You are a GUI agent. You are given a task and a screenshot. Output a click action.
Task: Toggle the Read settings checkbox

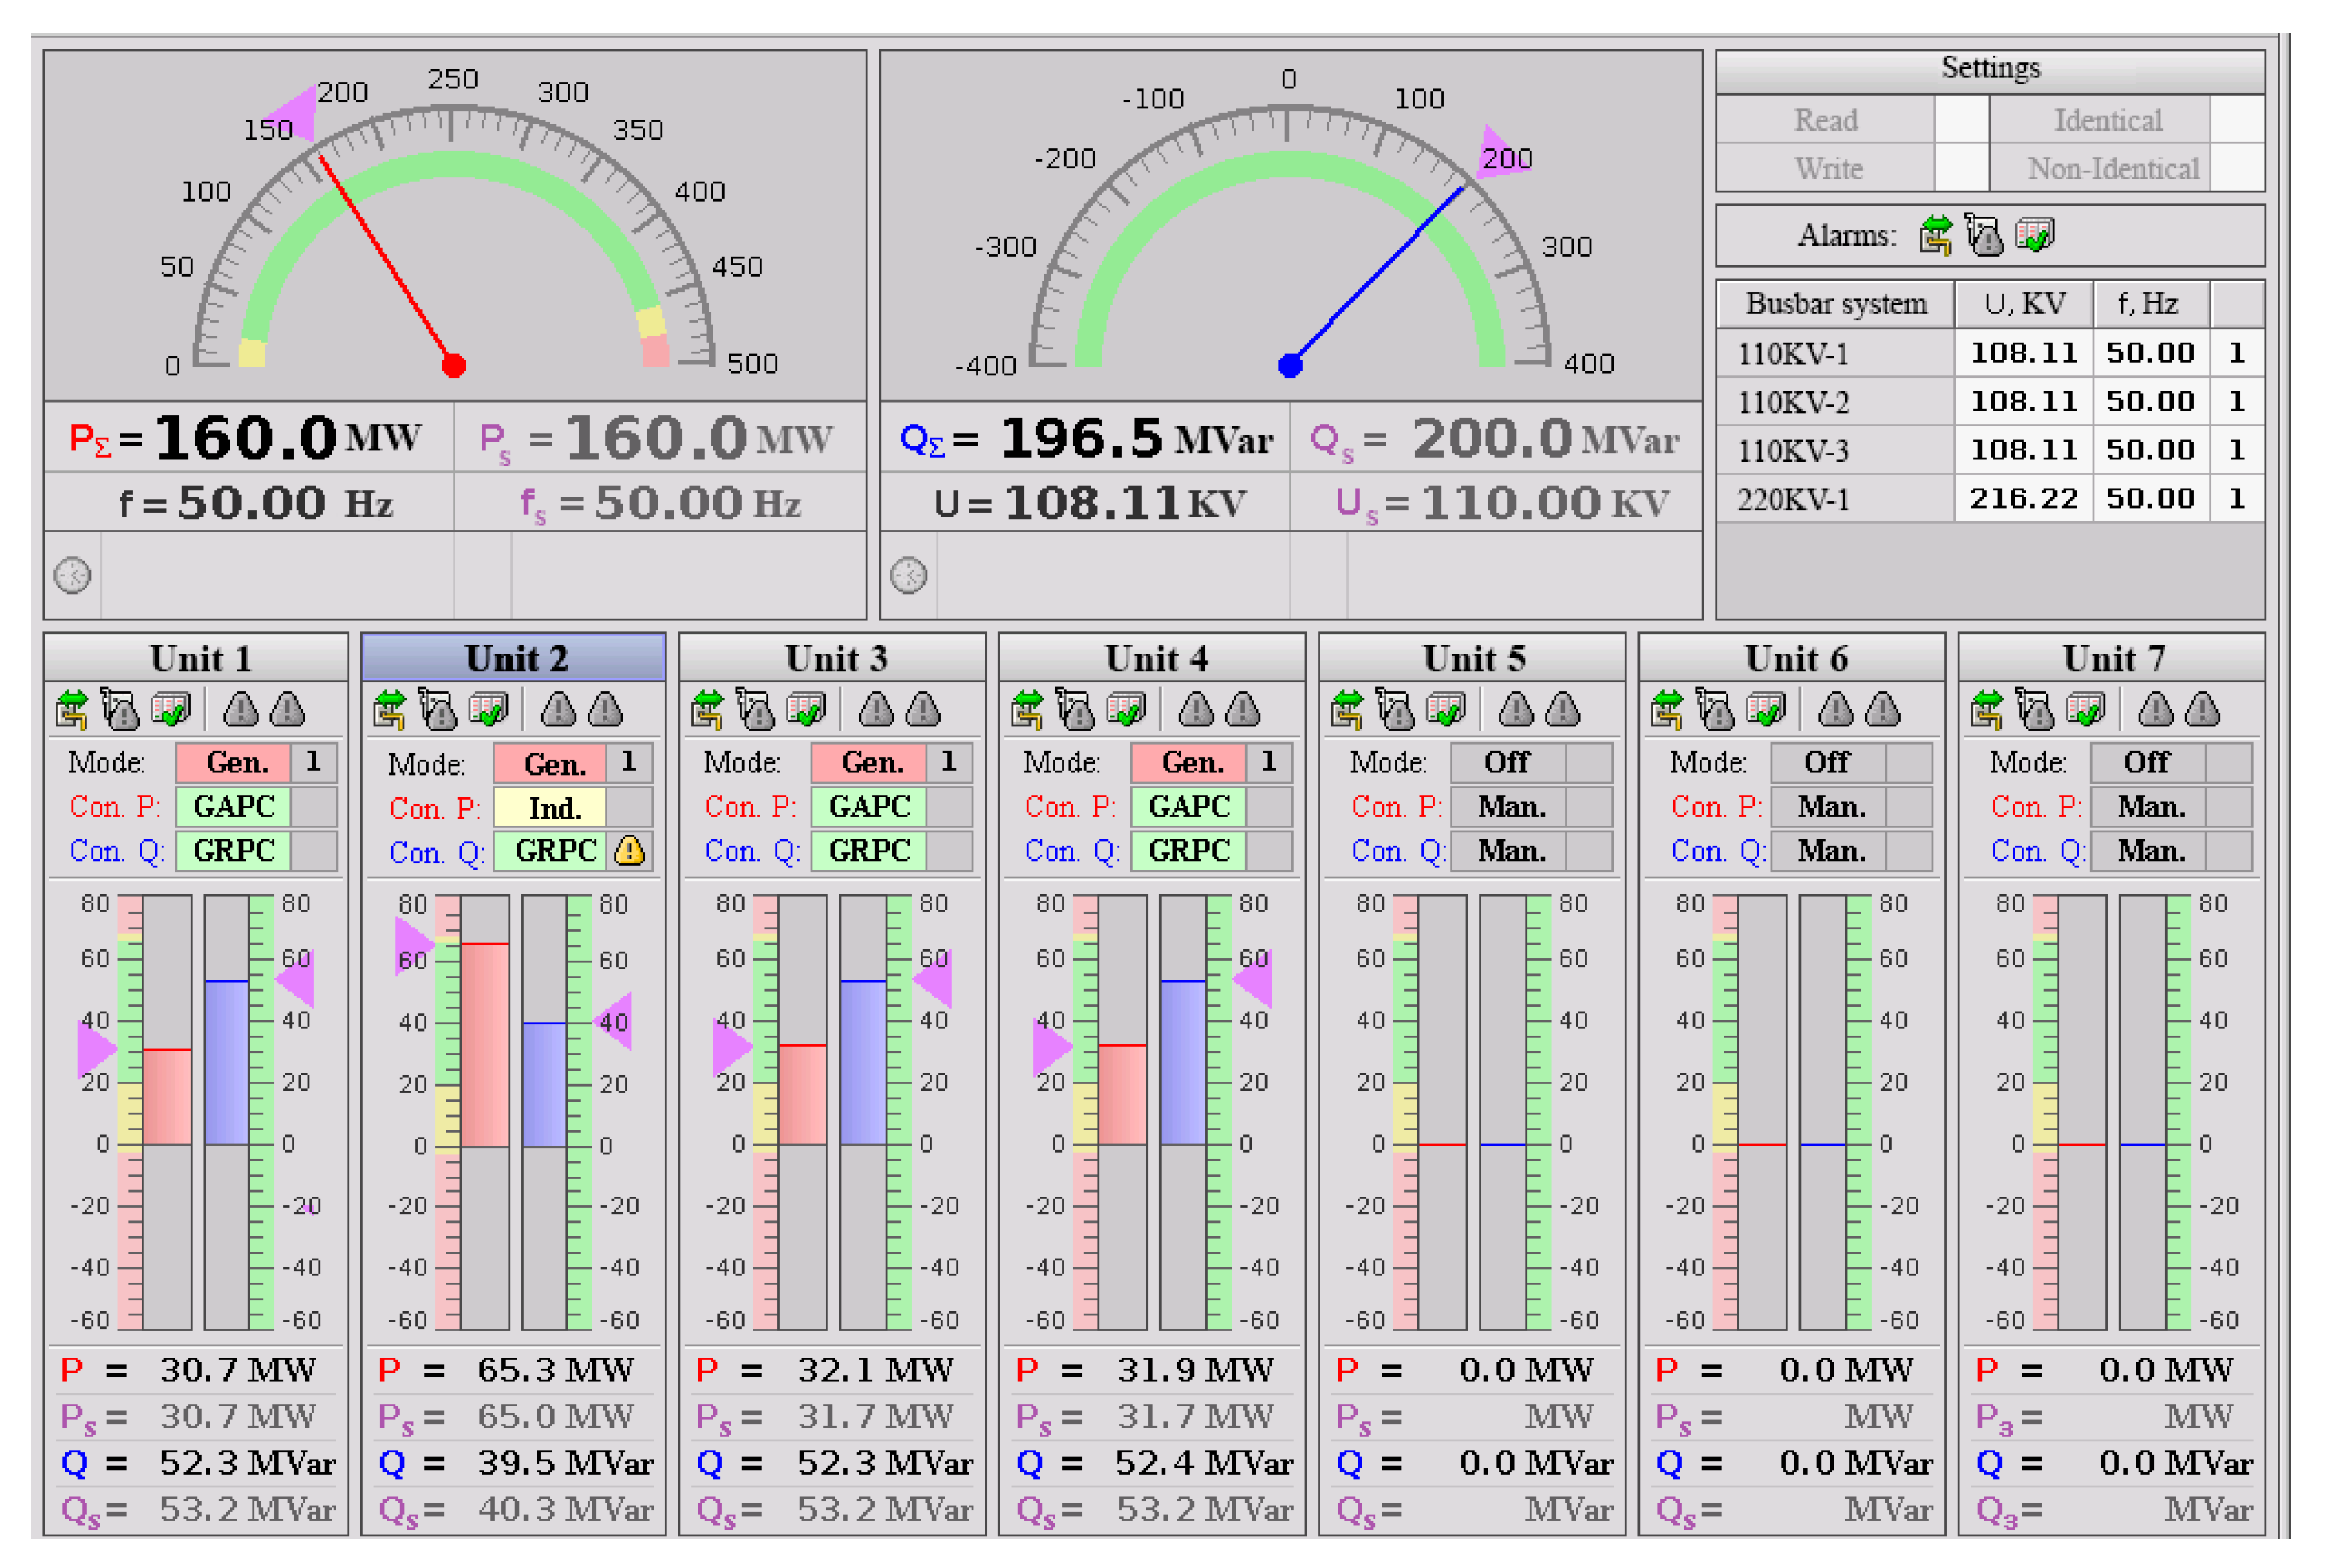coord(1960,120)
